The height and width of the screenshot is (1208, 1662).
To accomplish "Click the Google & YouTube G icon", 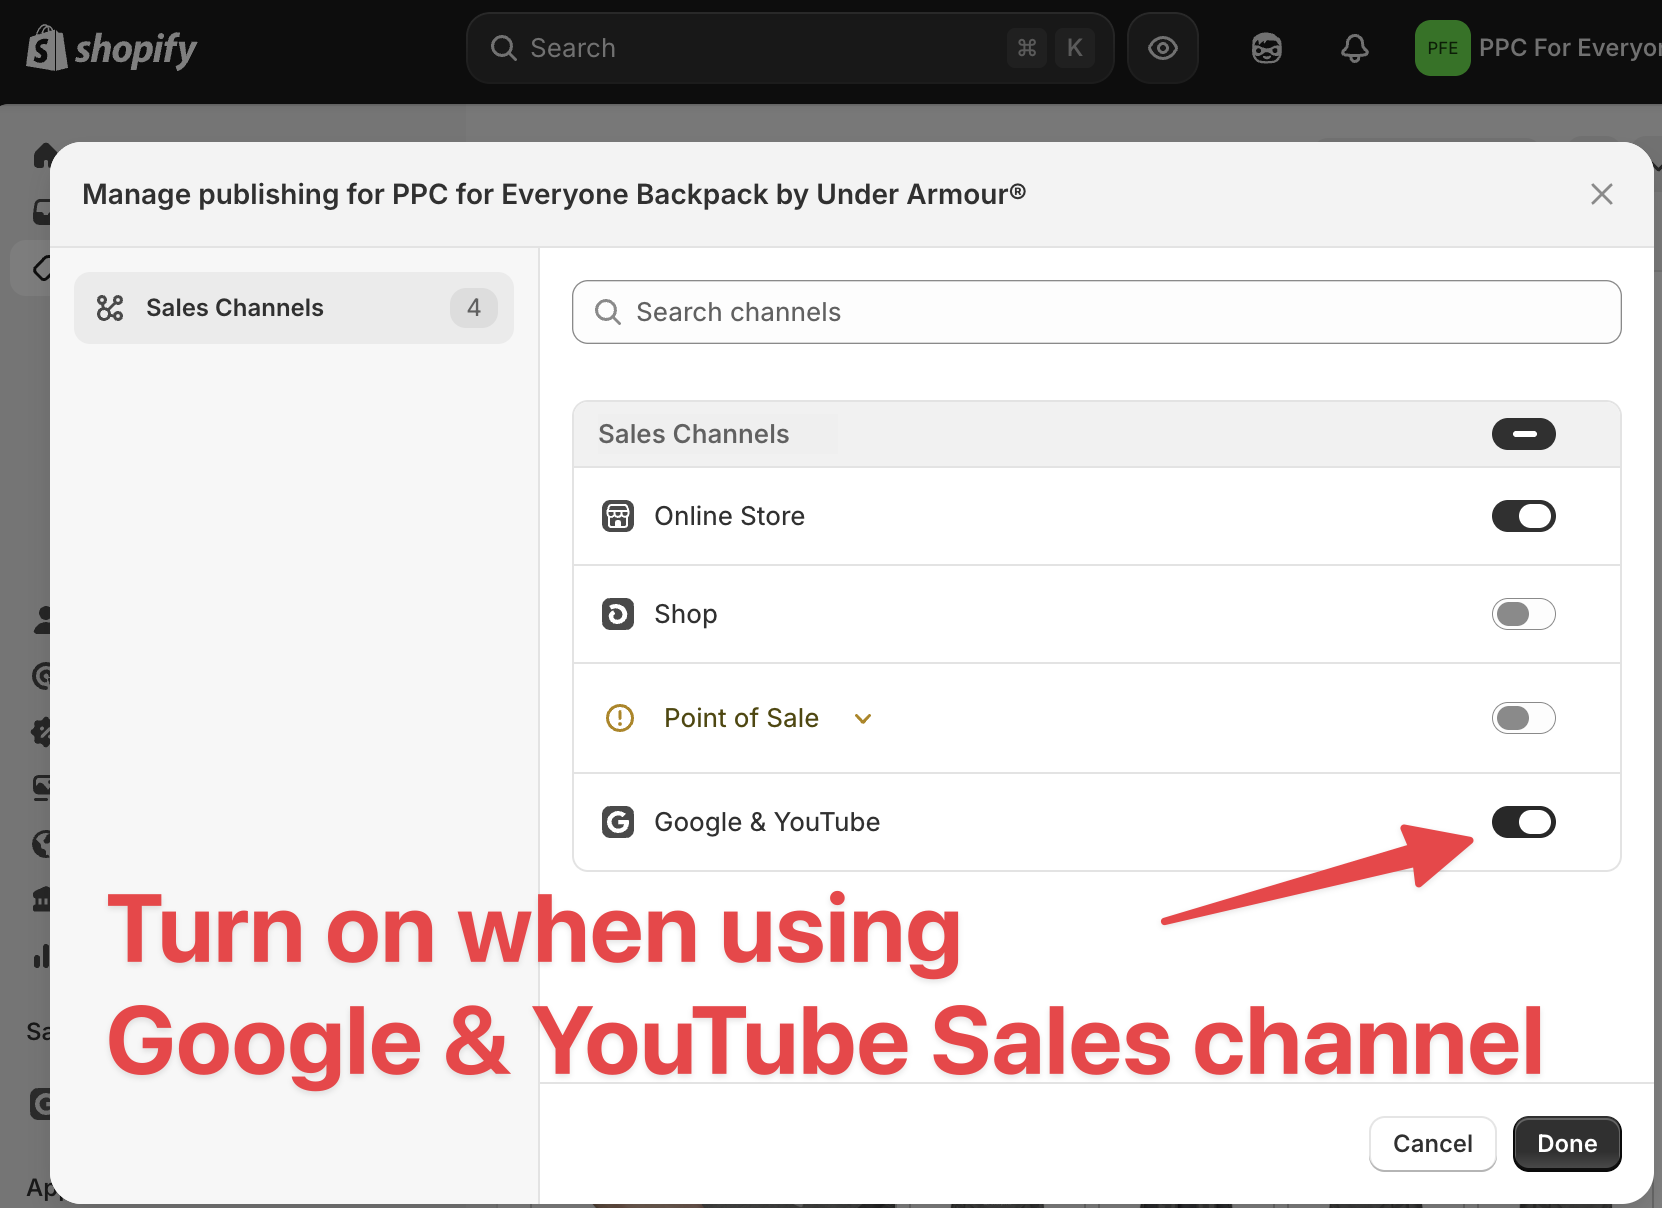I will [x=618, y=822].
